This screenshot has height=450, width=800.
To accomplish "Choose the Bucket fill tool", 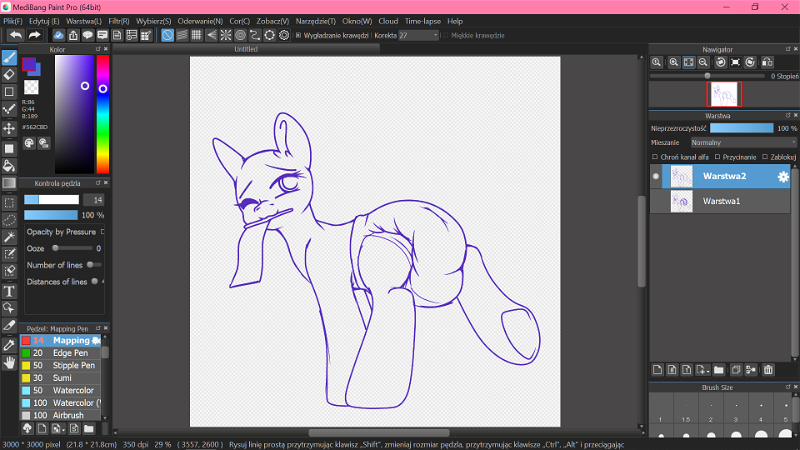I will coord(9,165).
